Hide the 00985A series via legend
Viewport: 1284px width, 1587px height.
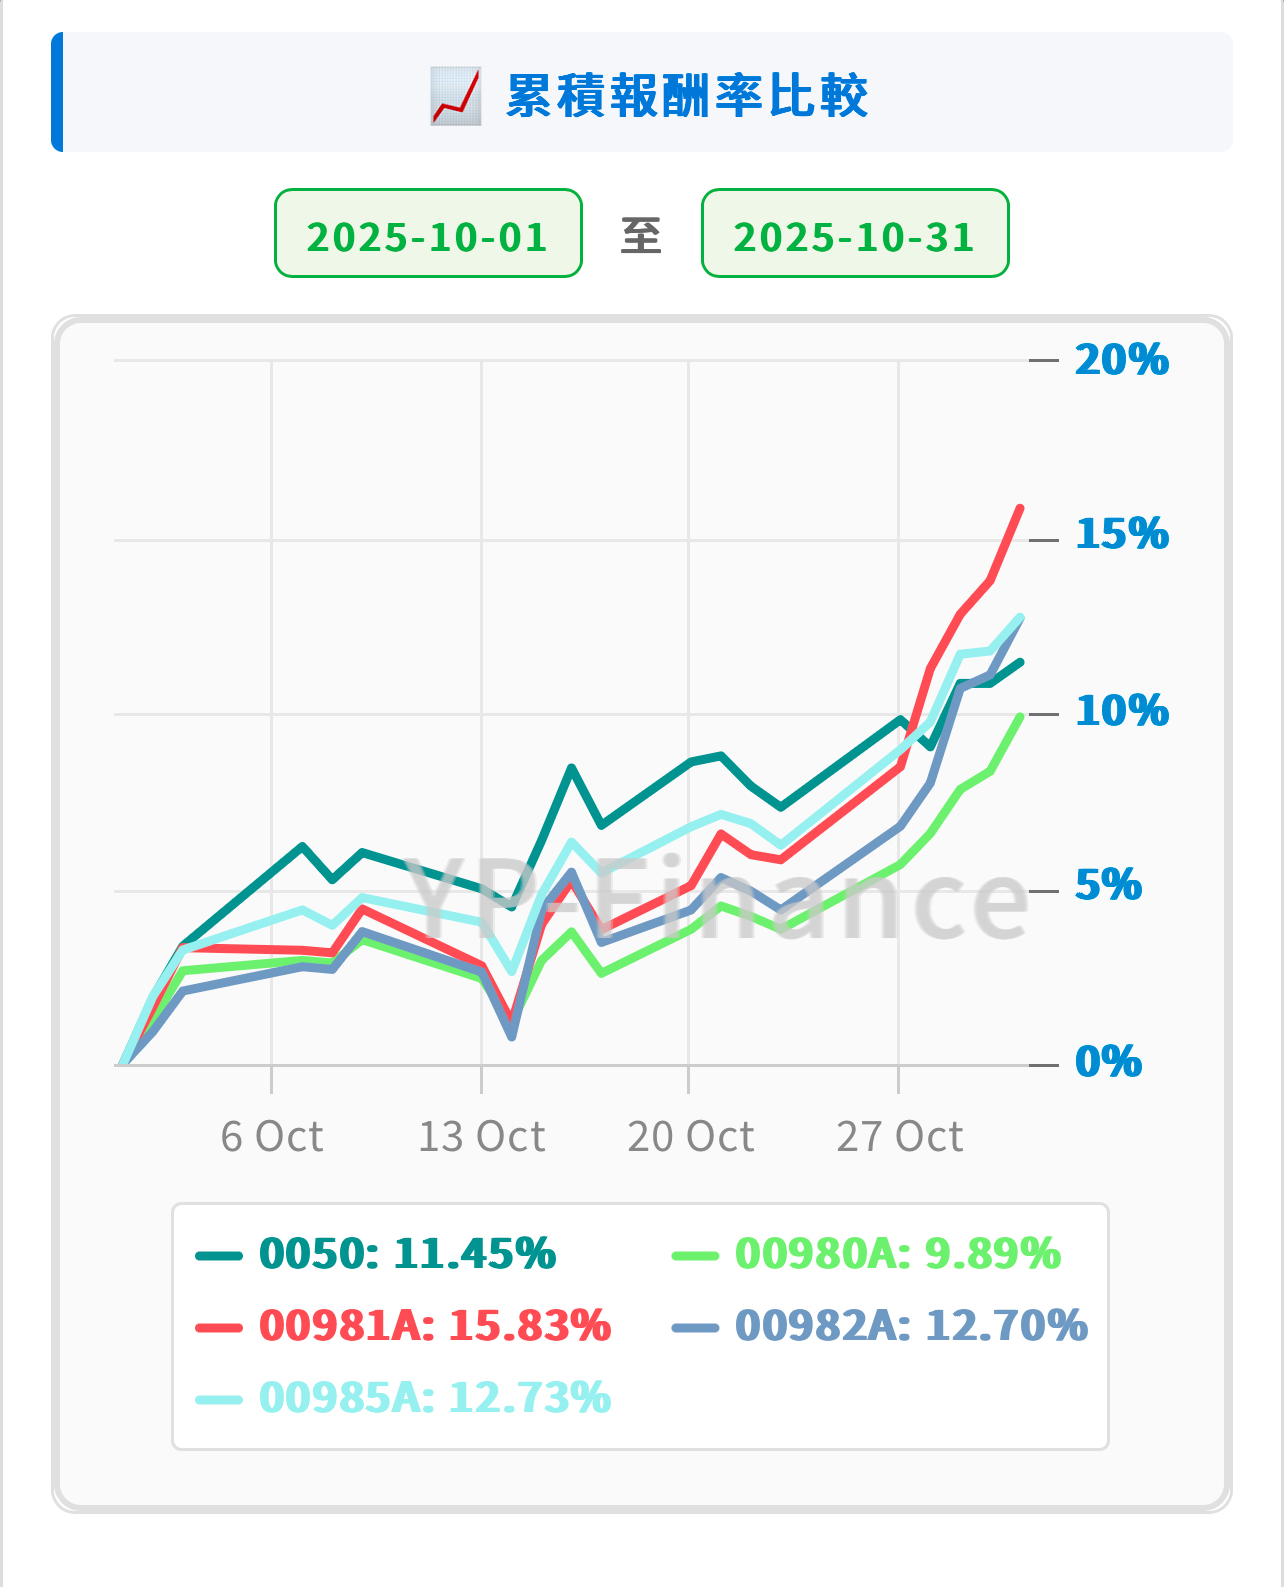(434, 1397)
